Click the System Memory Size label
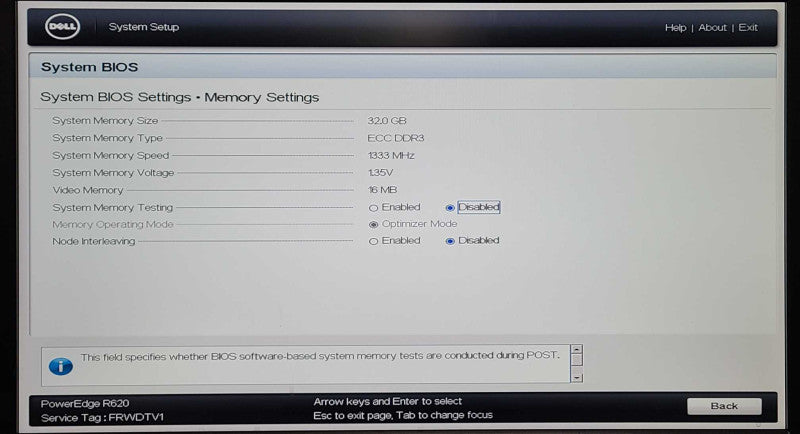Image resolution: width=800 pixels, height=434 pixels. (105, 121)
